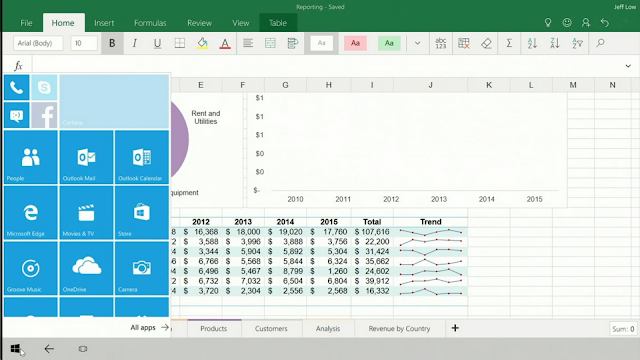Open font size box showing 10
The height and width of the screenshot is (360, 640).
84,43
